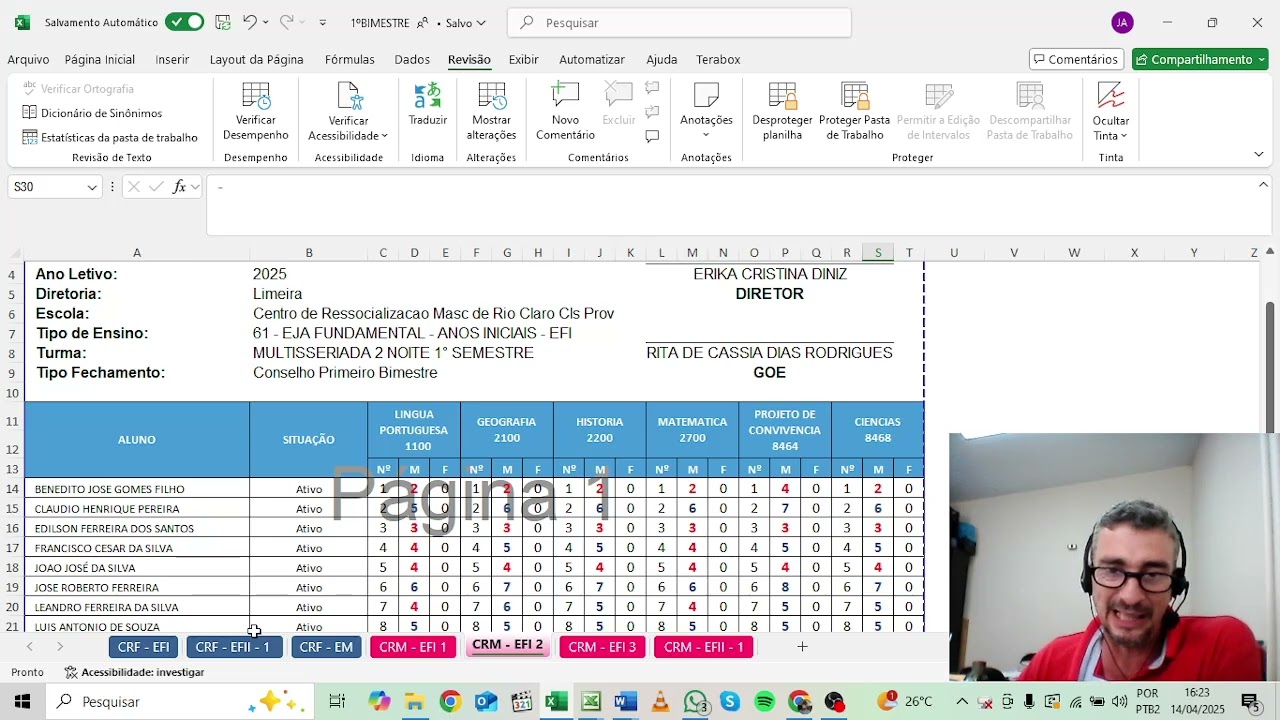Click the Pesquisar search box at top
Image resolution: width=1280 pixels, height=720 pixels.
(679, 22)
